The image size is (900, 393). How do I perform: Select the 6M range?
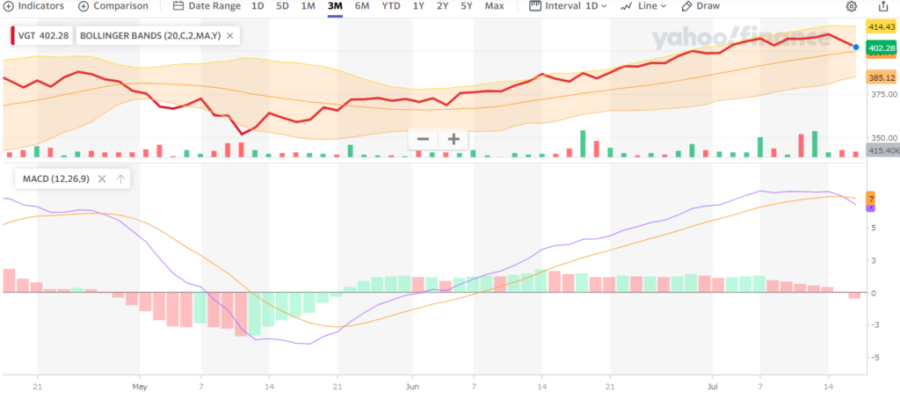pyautogui.click(x=362, y=6)
